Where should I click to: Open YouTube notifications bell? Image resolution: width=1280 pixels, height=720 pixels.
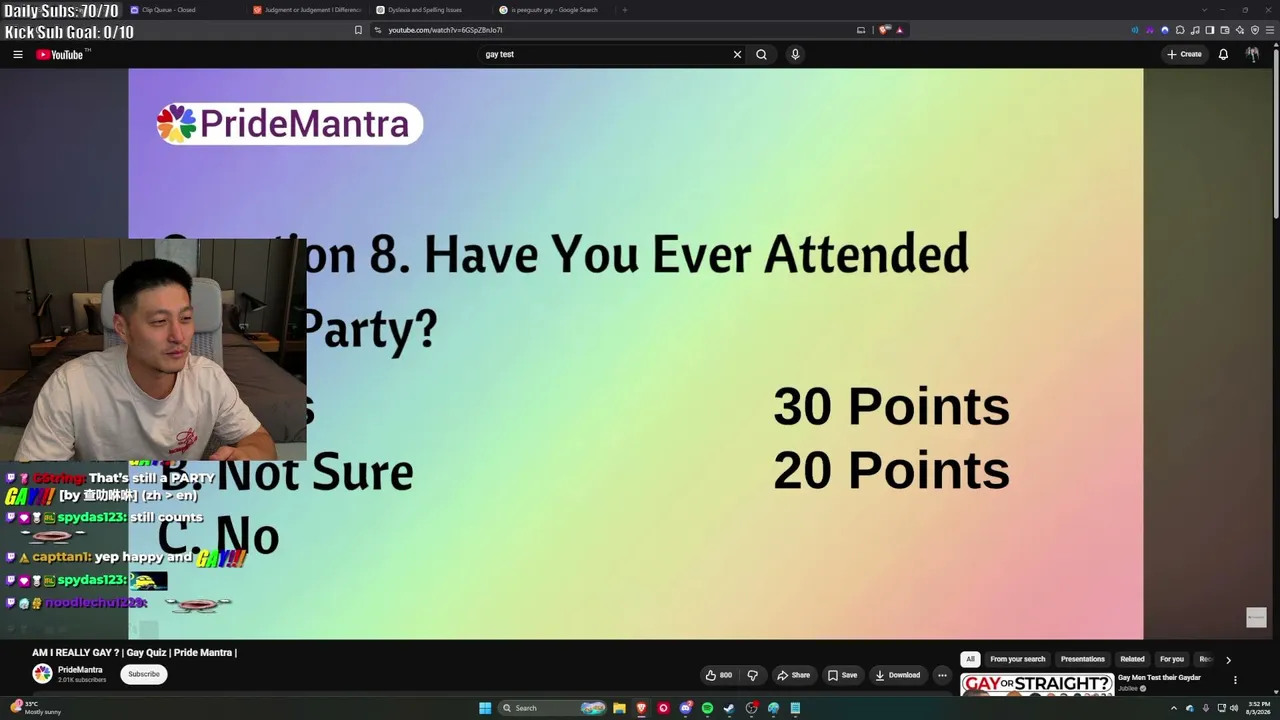(x=1223, y=55)
